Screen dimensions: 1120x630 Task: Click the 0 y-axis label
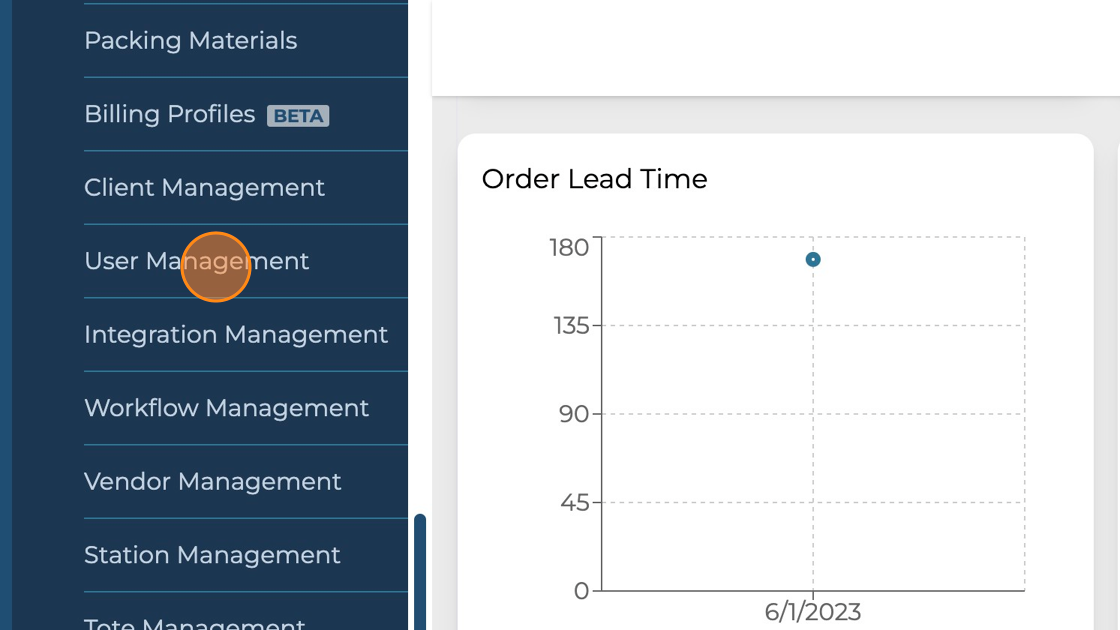[581, 590]
